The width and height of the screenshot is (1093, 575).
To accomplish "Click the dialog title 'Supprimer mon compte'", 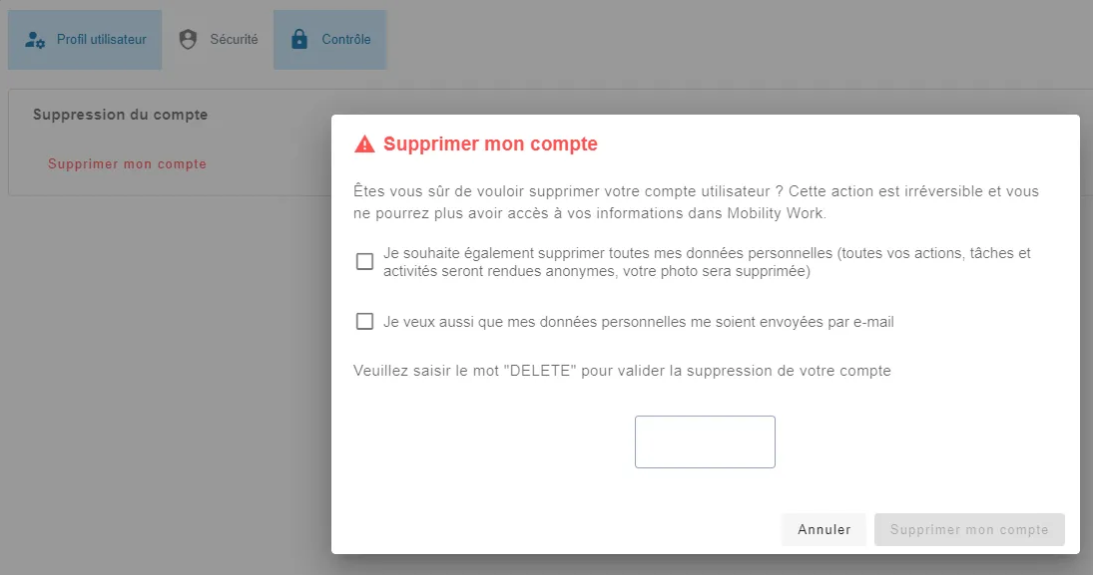I will point(490,144).
